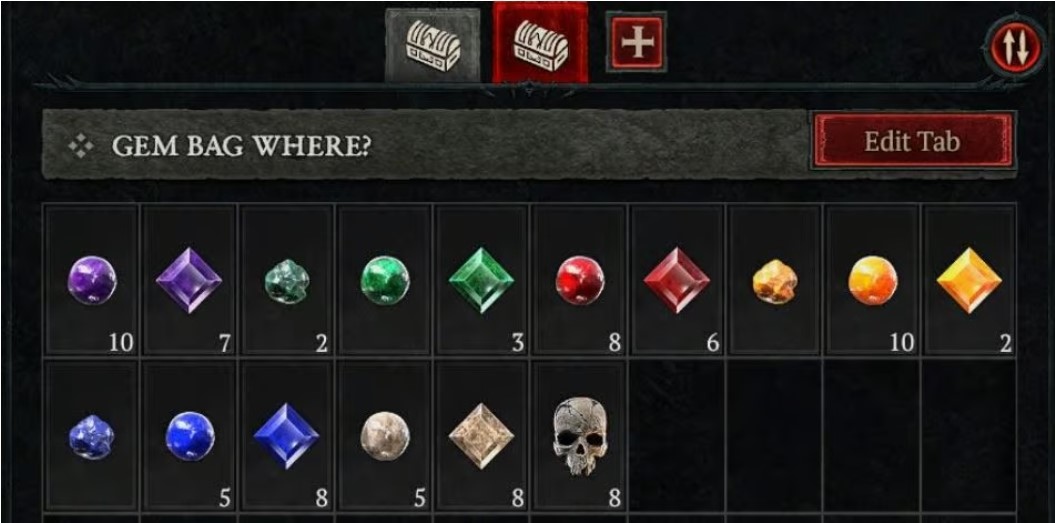Viewport: 1055px width, 523px height.
Task: Choose the square-cut green emerald gem
Action: [482, 280]
